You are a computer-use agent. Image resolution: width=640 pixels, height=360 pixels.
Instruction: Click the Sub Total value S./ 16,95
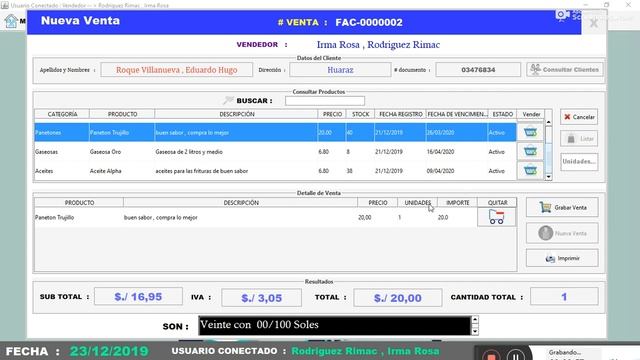(138, 297)
